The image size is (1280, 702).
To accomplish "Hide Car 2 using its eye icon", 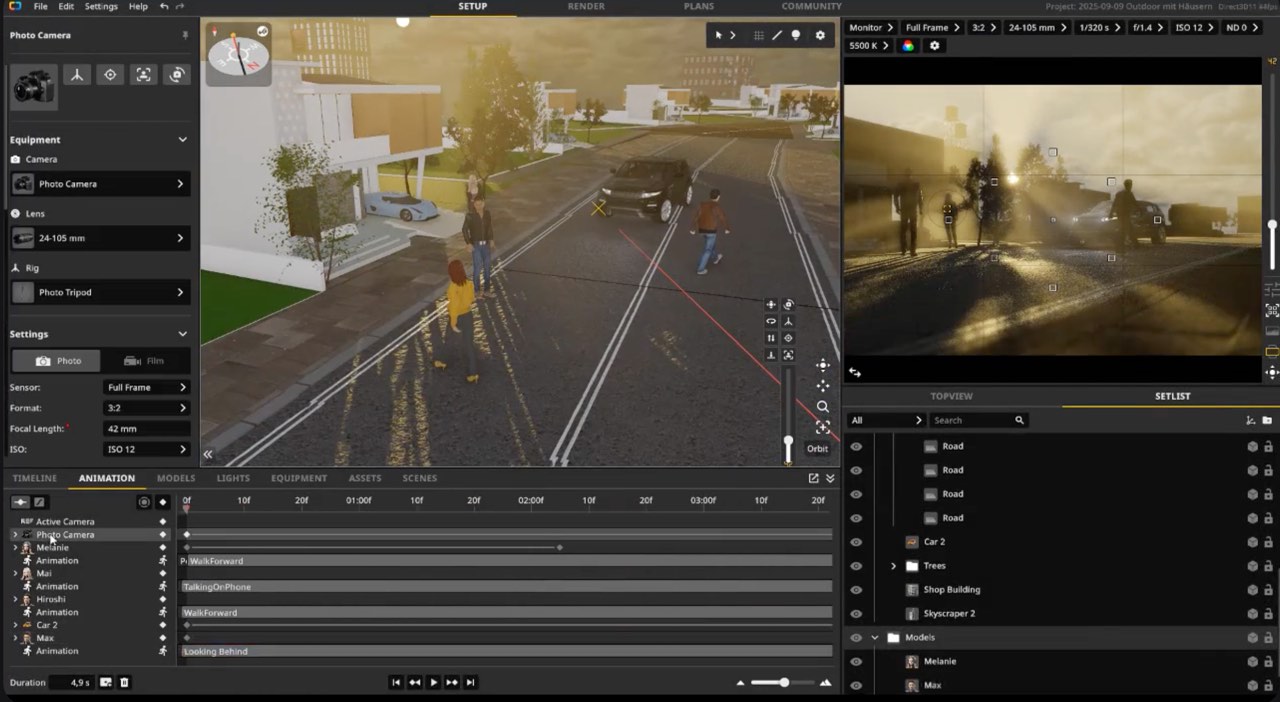I will [856, 542].
